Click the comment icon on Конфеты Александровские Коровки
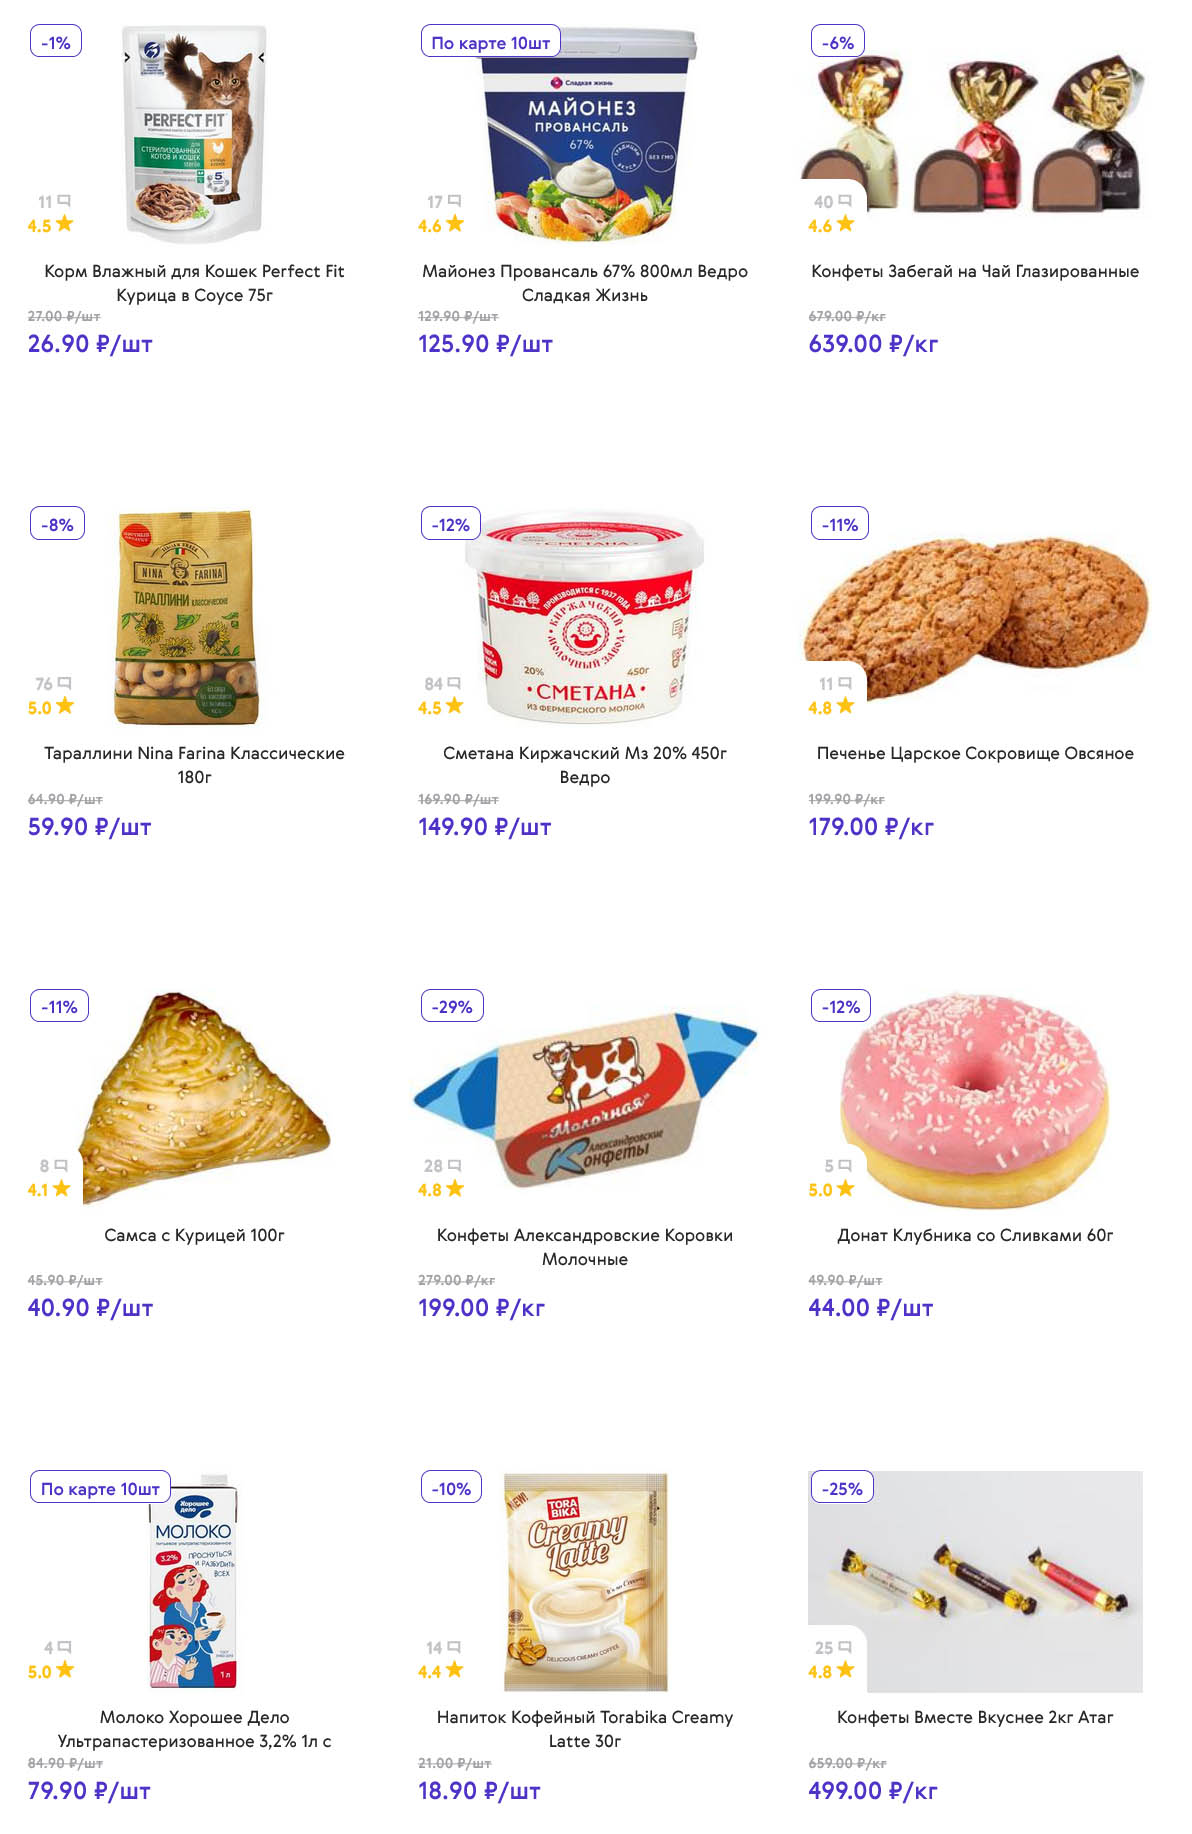 (455, 1165)
